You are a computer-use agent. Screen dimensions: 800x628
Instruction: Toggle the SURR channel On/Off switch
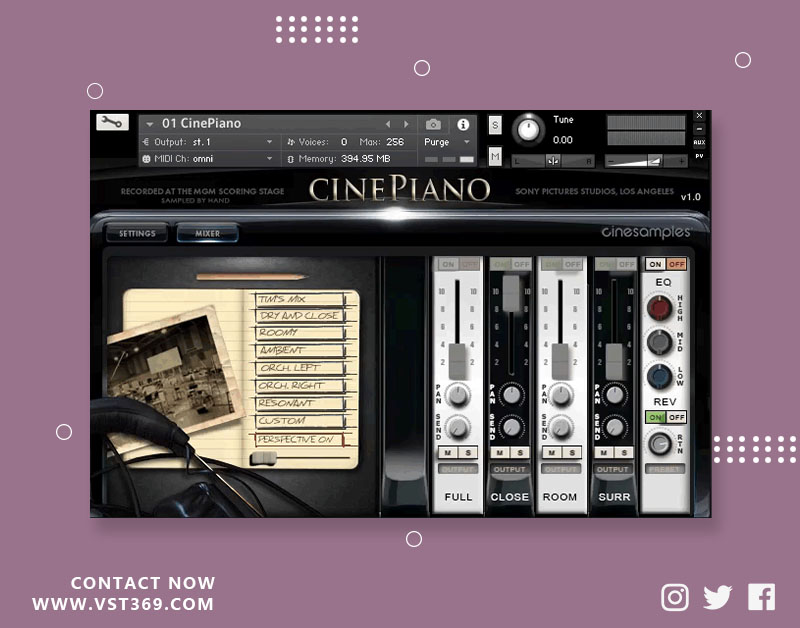616,264
